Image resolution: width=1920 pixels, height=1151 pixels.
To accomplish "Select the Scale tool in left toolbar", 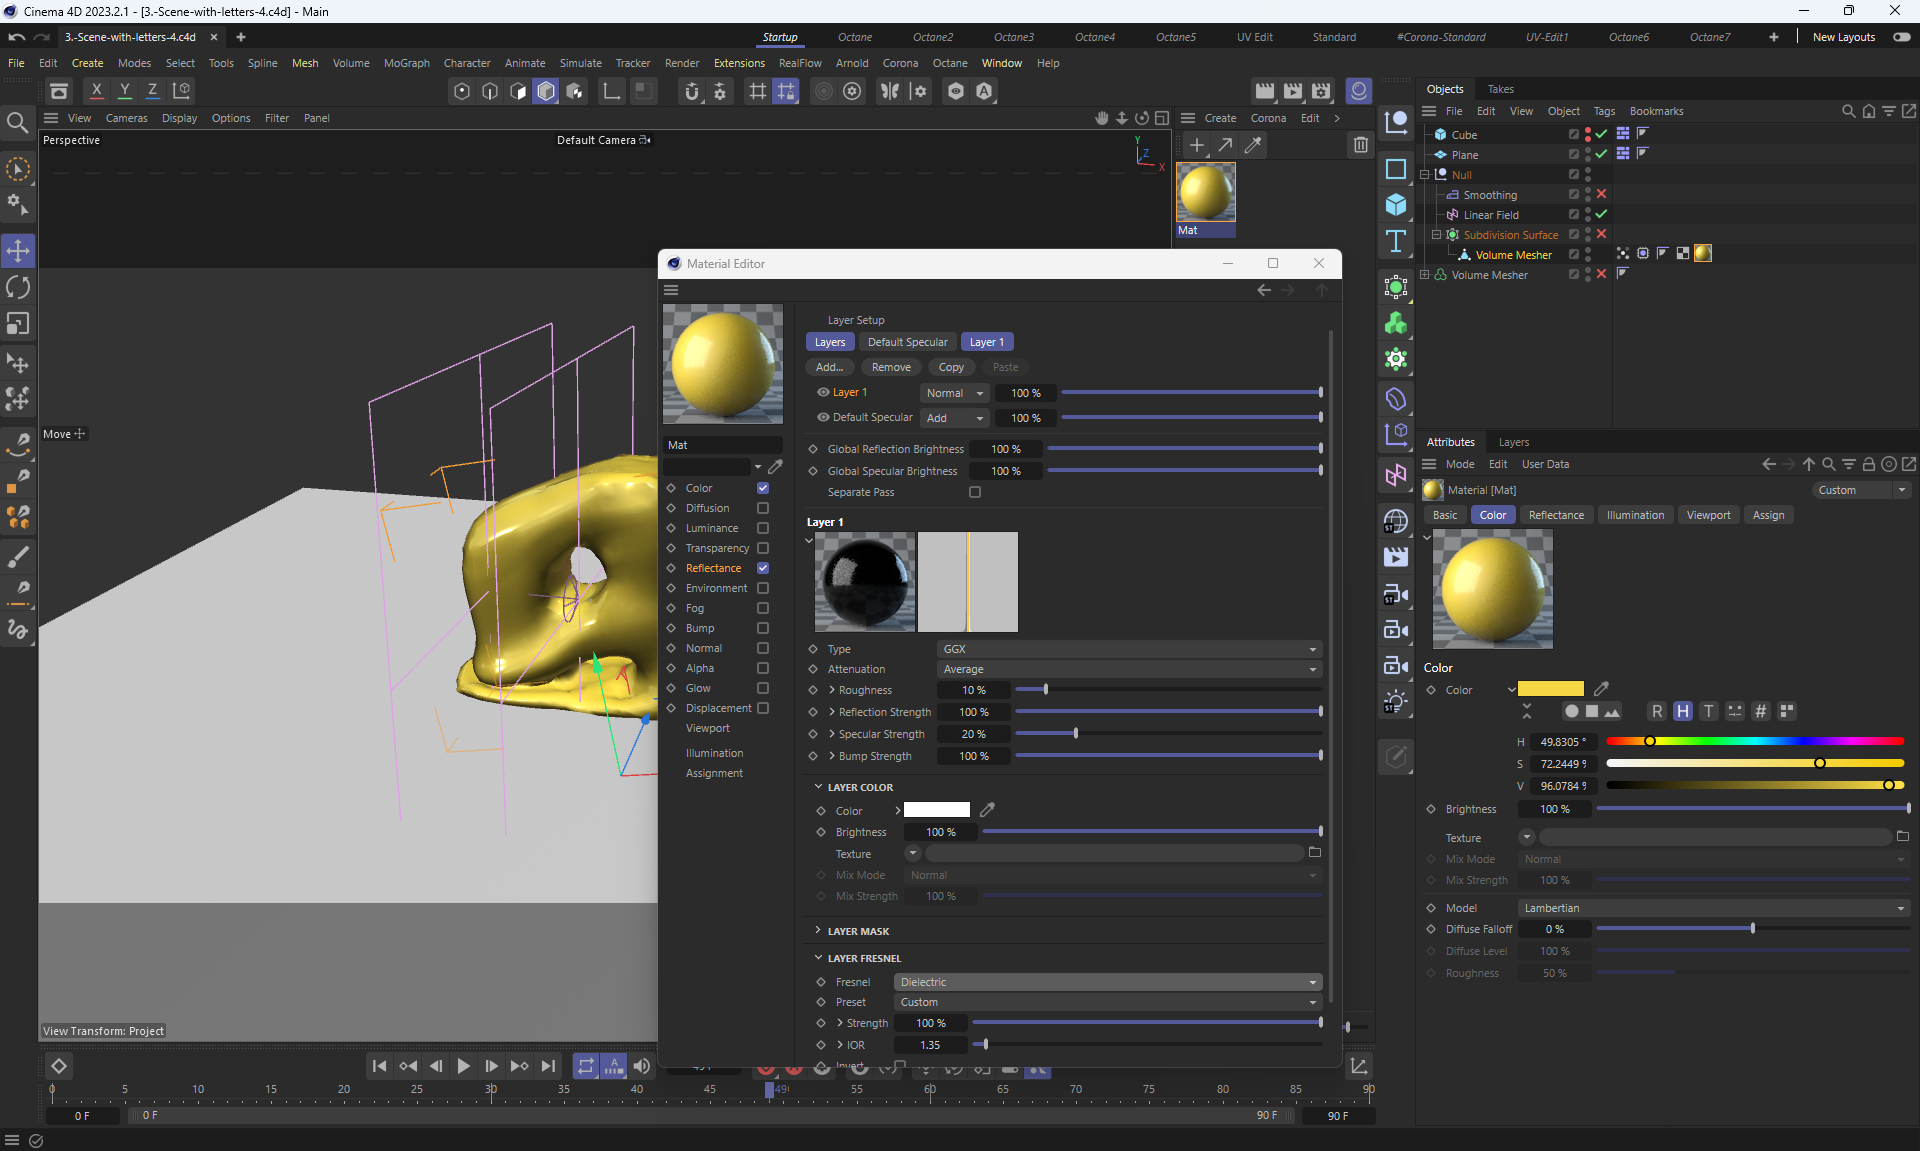I will [18, 324].
